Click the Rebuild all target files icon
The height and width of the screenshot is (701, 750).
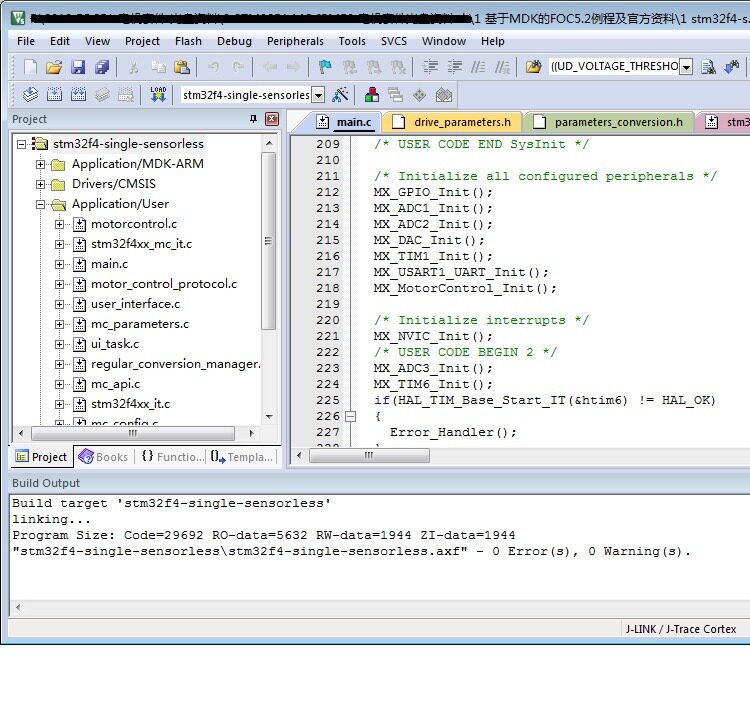[78, 95]
